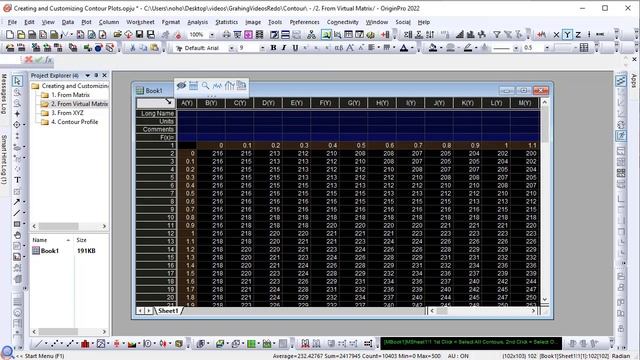Click the red X cancel formula icon

pos(29,60)
